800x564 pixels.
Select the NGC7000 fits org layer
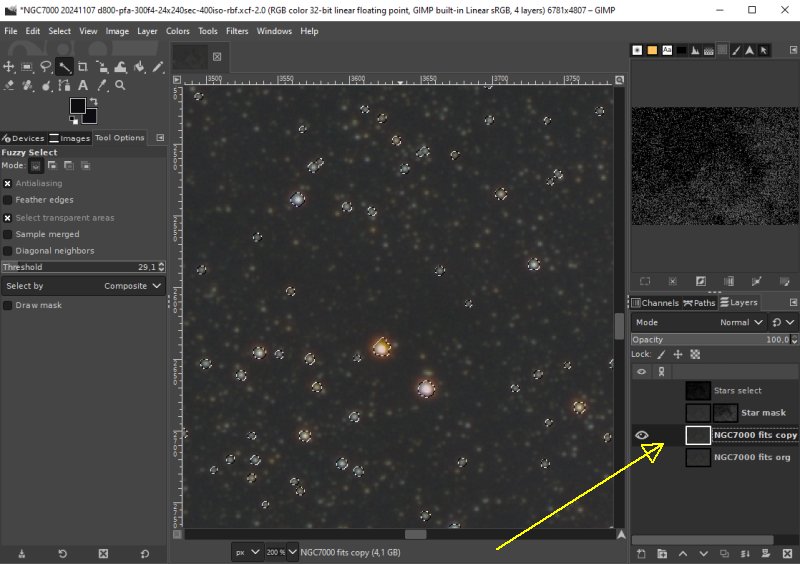tap(752, 457)
